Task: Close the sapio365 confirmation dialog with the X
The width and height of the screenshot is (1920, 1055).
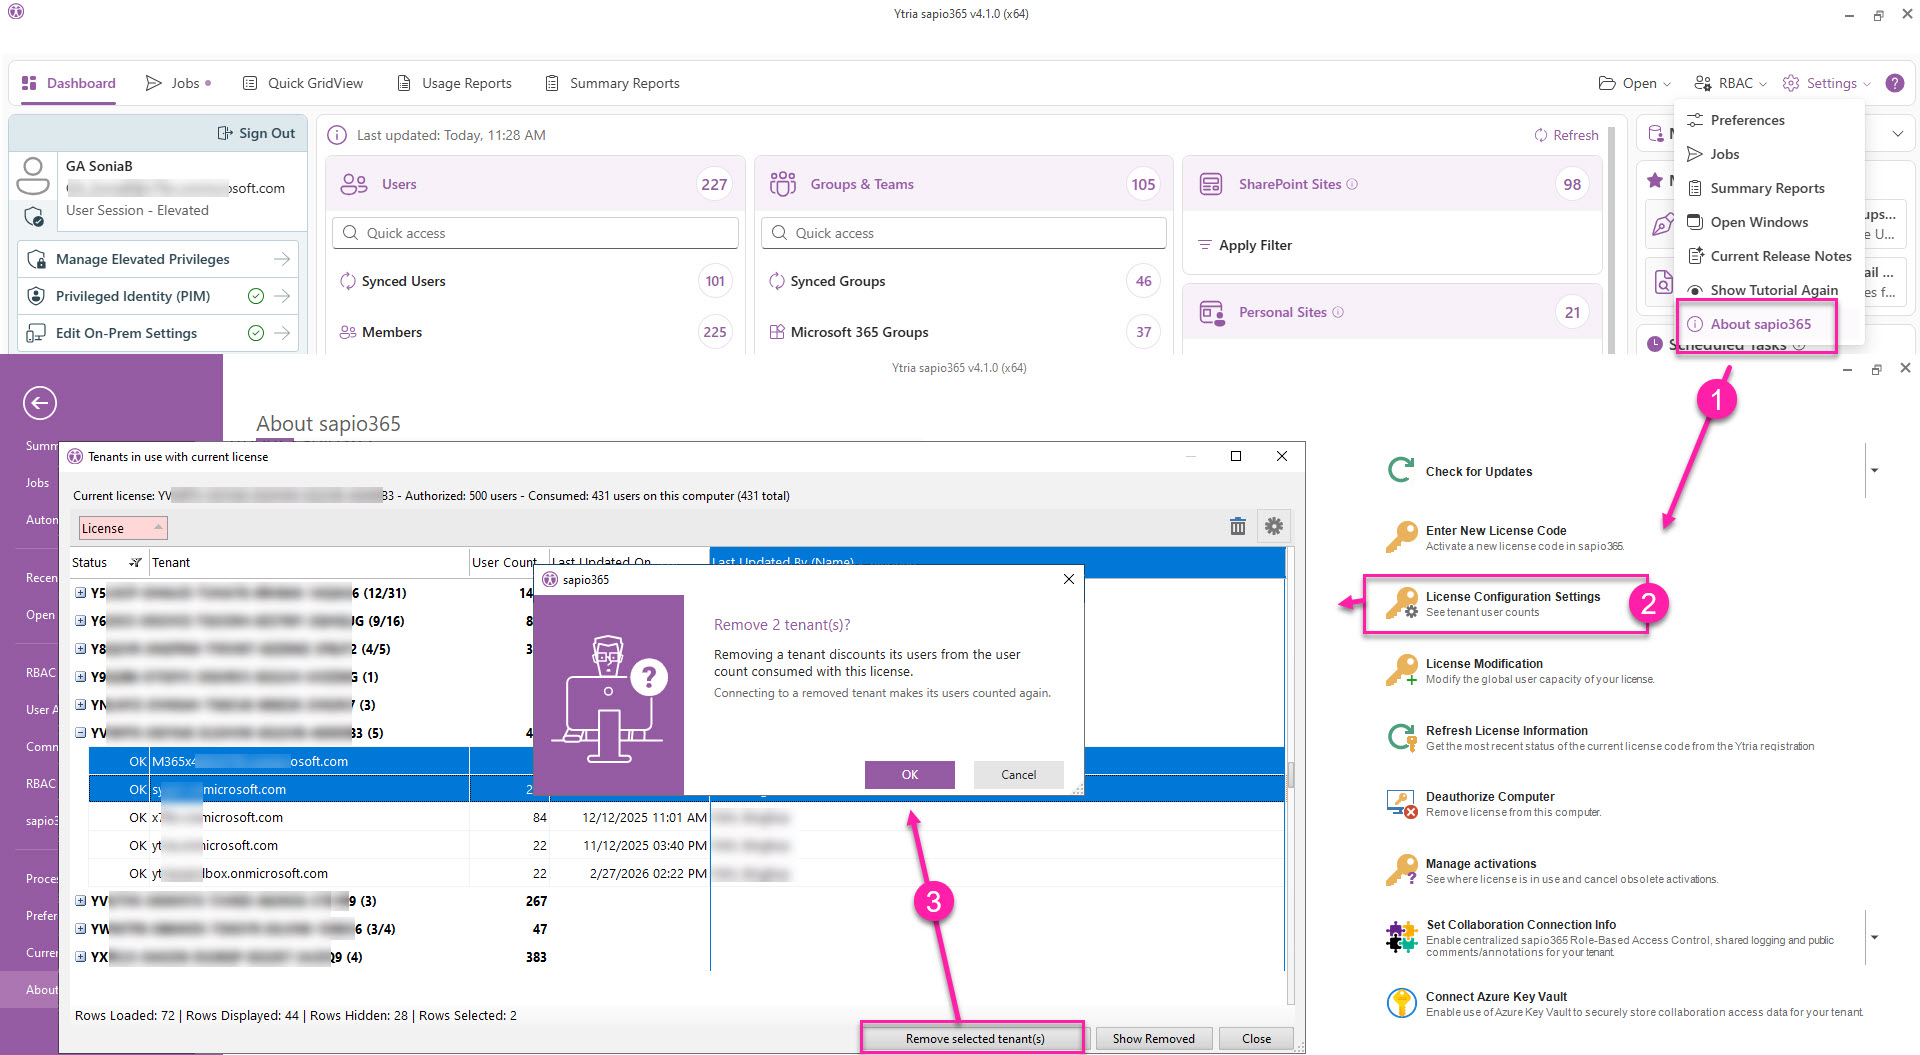Action: pyautogui.click(x=1069, y=579)
